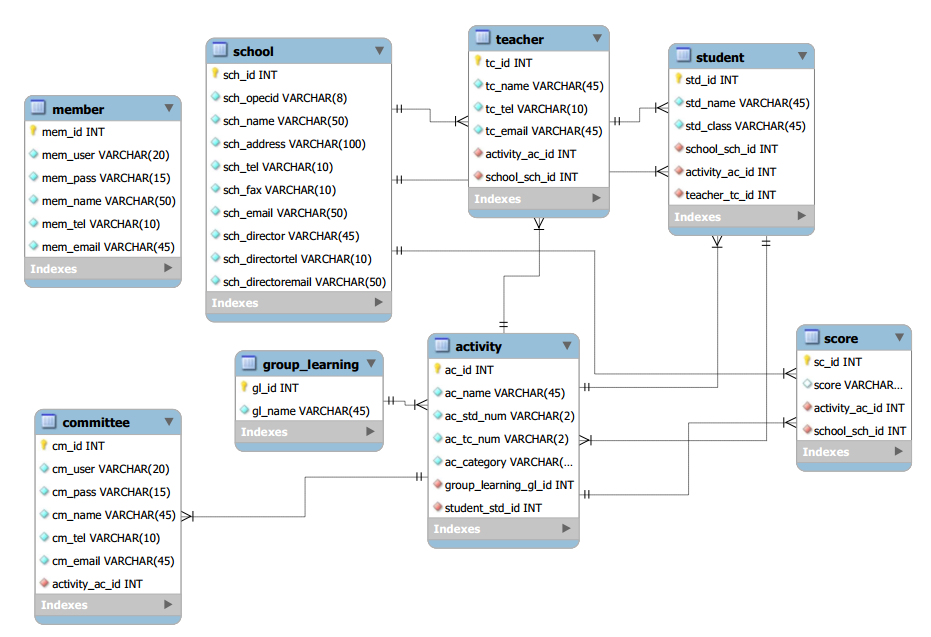Image resolution: width=931 pixels, height=637 pixels.
Task: Click the key icon next to std_id
Action: click(x=679, y=78)
